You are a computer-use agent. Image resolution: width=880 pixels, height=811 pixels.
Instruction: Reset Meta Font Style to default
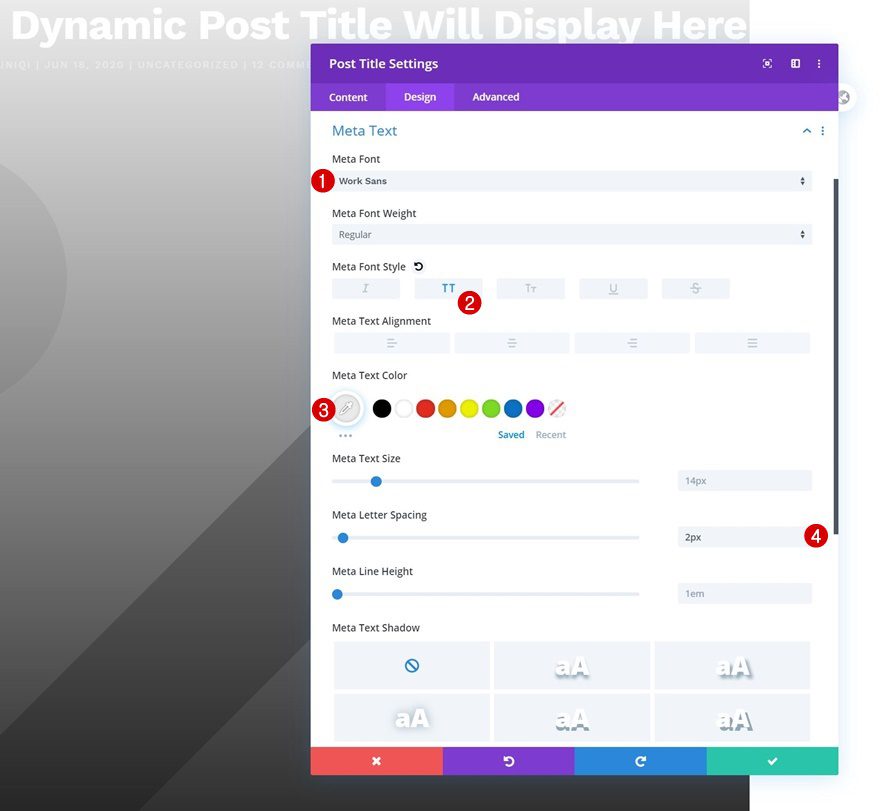[418, 266]
